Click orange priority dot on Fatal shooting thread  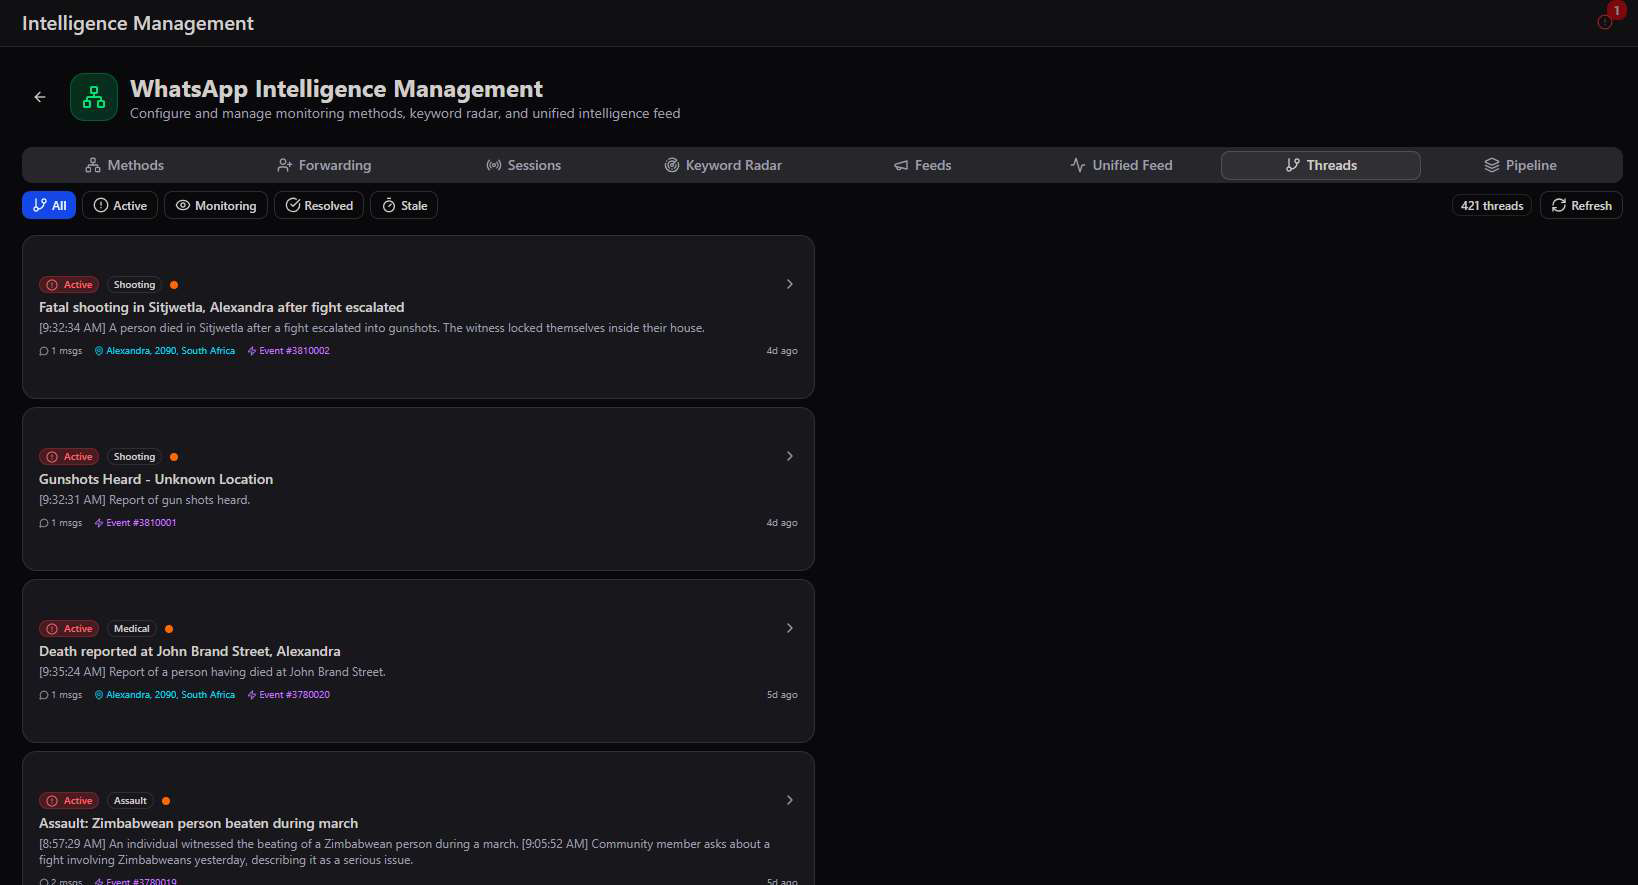pyautogui.click(x=174, y=285)
